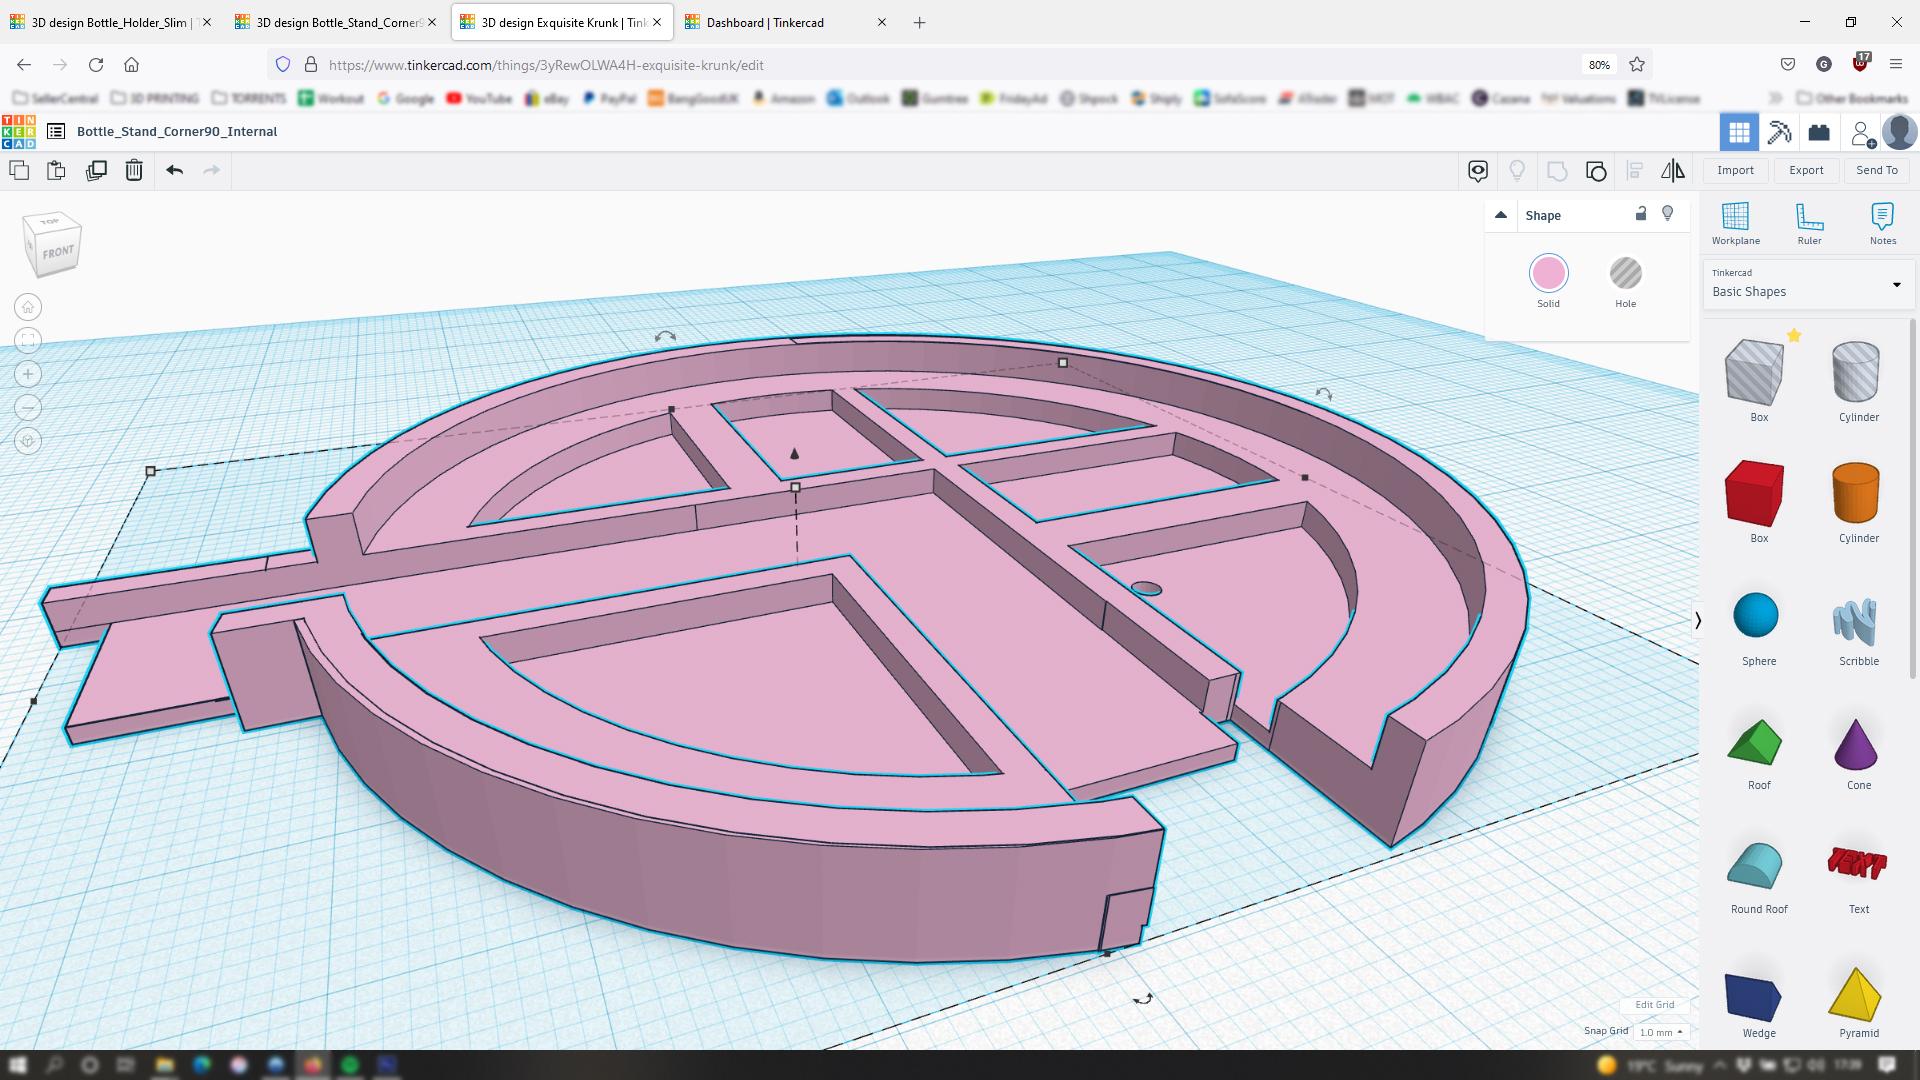The image size is (1920, 1080).
Task: Collapse the Shape panel arrow
Action: (x=1500, y=215)
